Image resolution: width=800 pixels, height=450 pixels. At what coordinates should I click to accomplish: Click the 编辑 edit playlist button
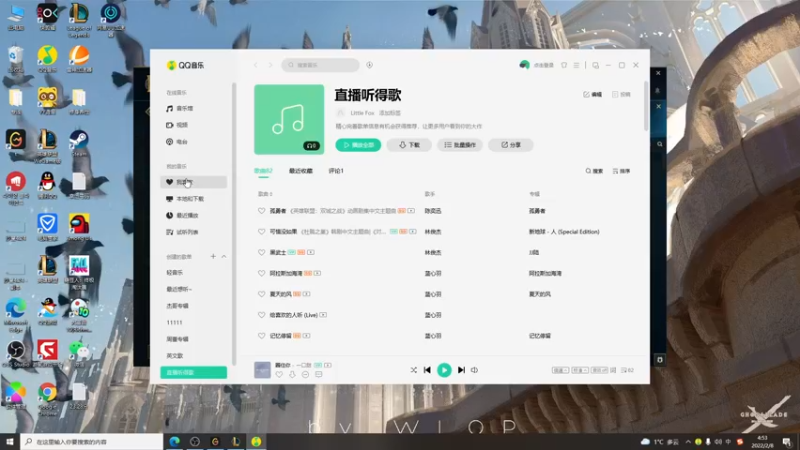pos(593,94)
